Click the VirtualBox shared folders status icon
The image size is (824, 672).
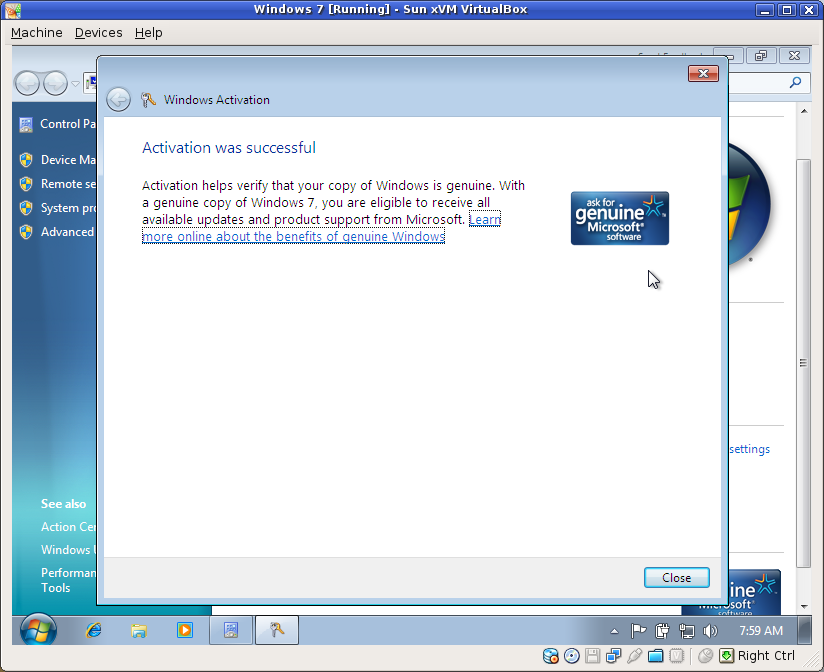[656, 655]
